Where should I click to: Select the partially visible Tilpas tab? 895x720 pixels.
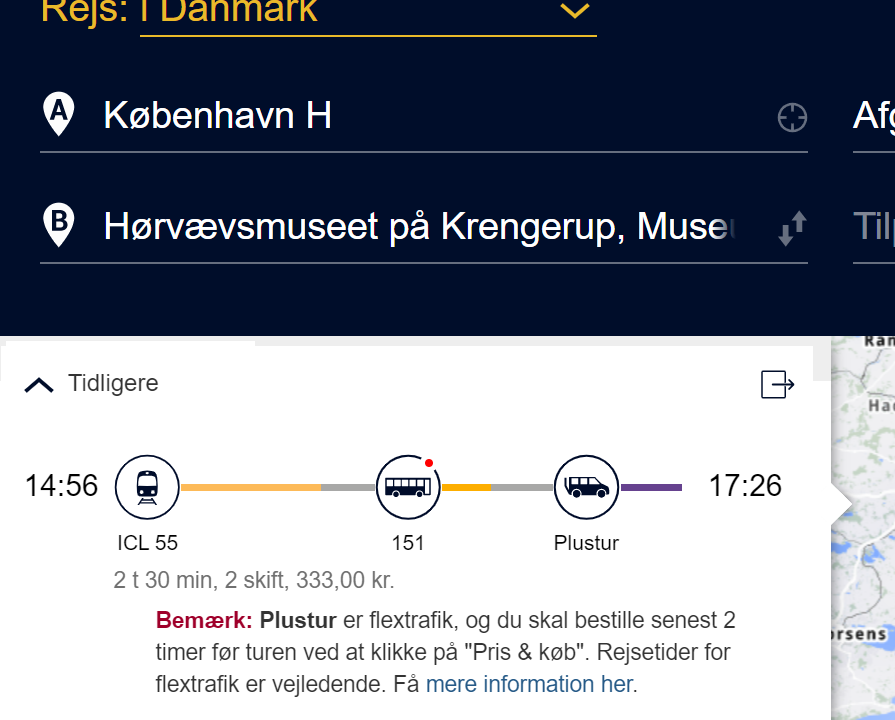coord(874,227)
